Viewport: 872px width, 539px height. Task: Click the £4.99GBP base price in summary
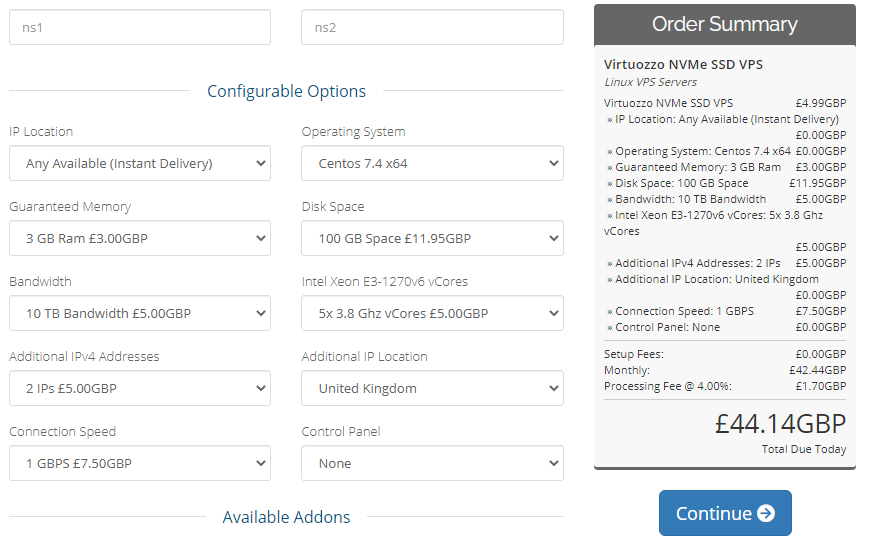(821, 103)
